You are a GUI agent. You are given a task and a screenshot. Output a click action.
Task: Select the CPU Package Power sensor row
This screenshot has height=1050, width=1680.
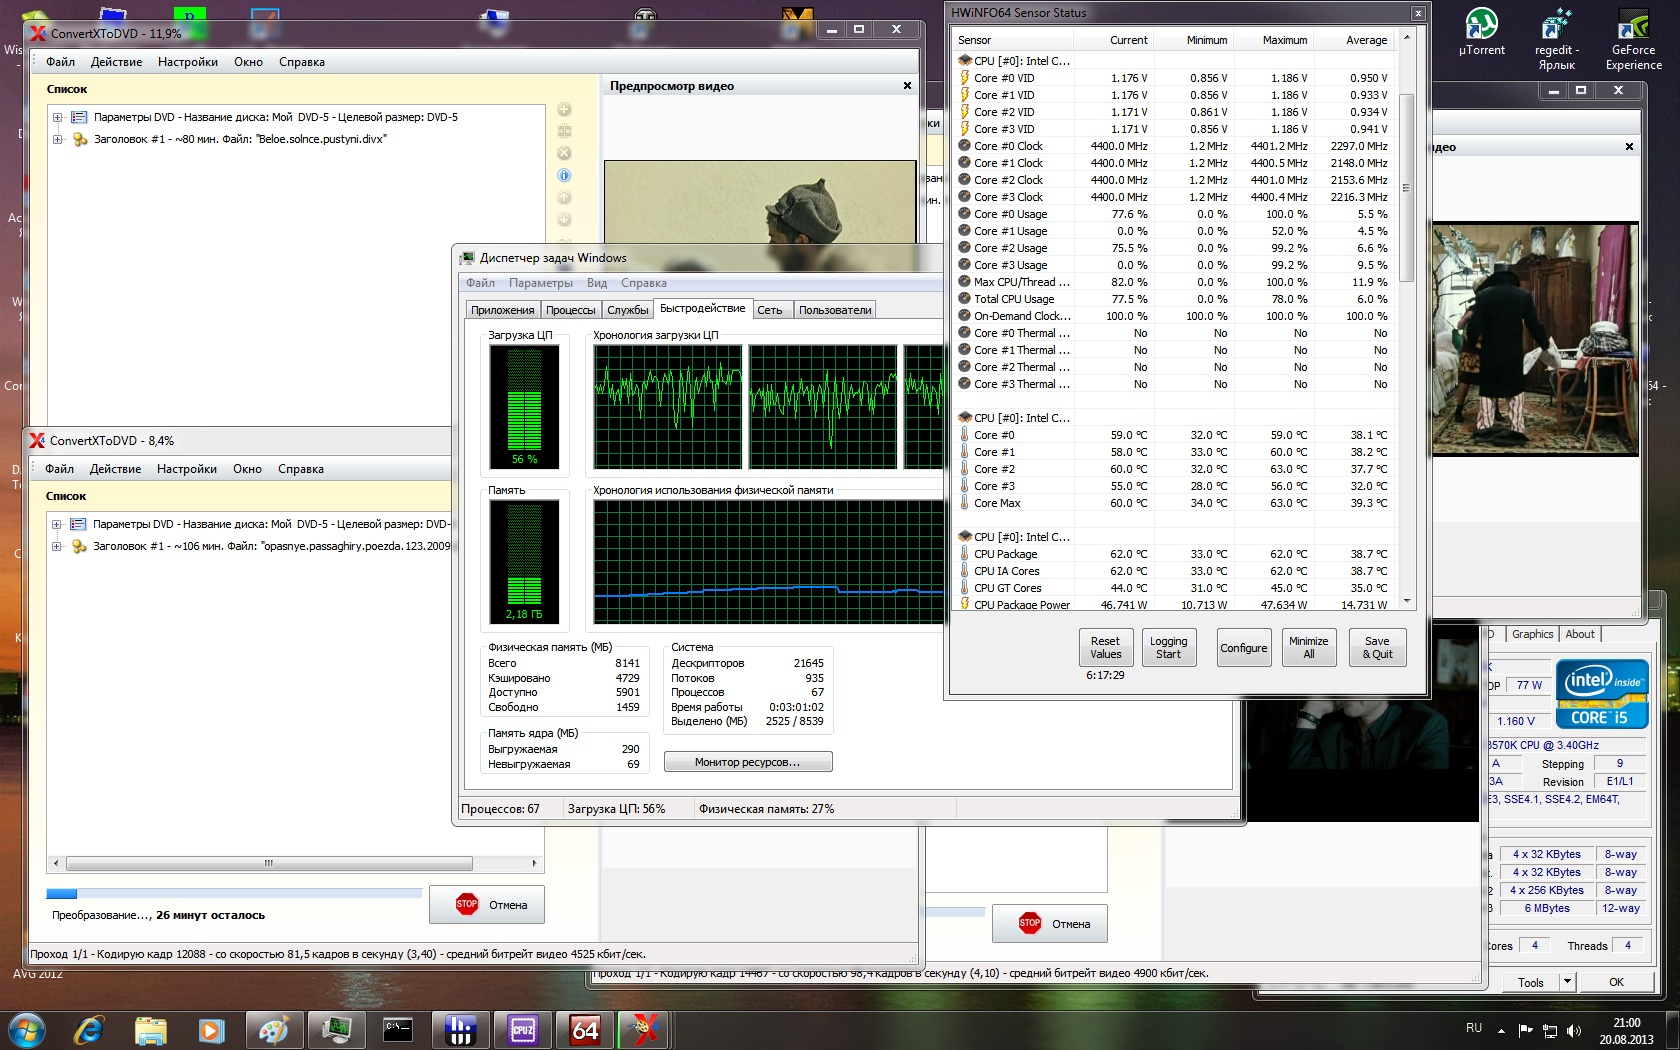(1174, 605)
